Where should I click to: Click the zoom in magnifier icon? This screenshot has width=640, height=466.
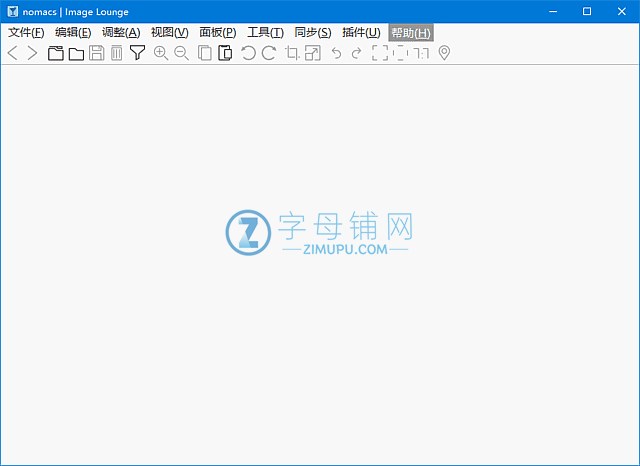click(x=160, y=53)
